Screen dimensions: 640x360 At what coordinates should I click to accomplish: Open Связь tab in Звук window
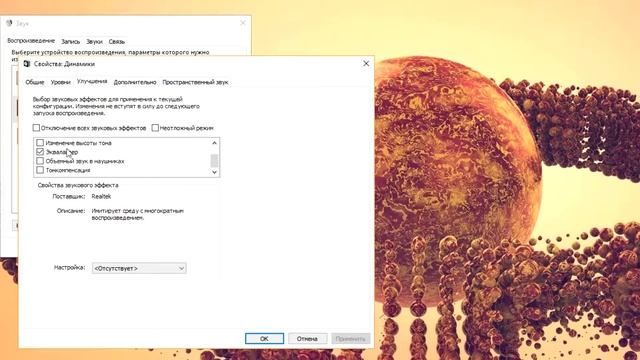[116, 42]
